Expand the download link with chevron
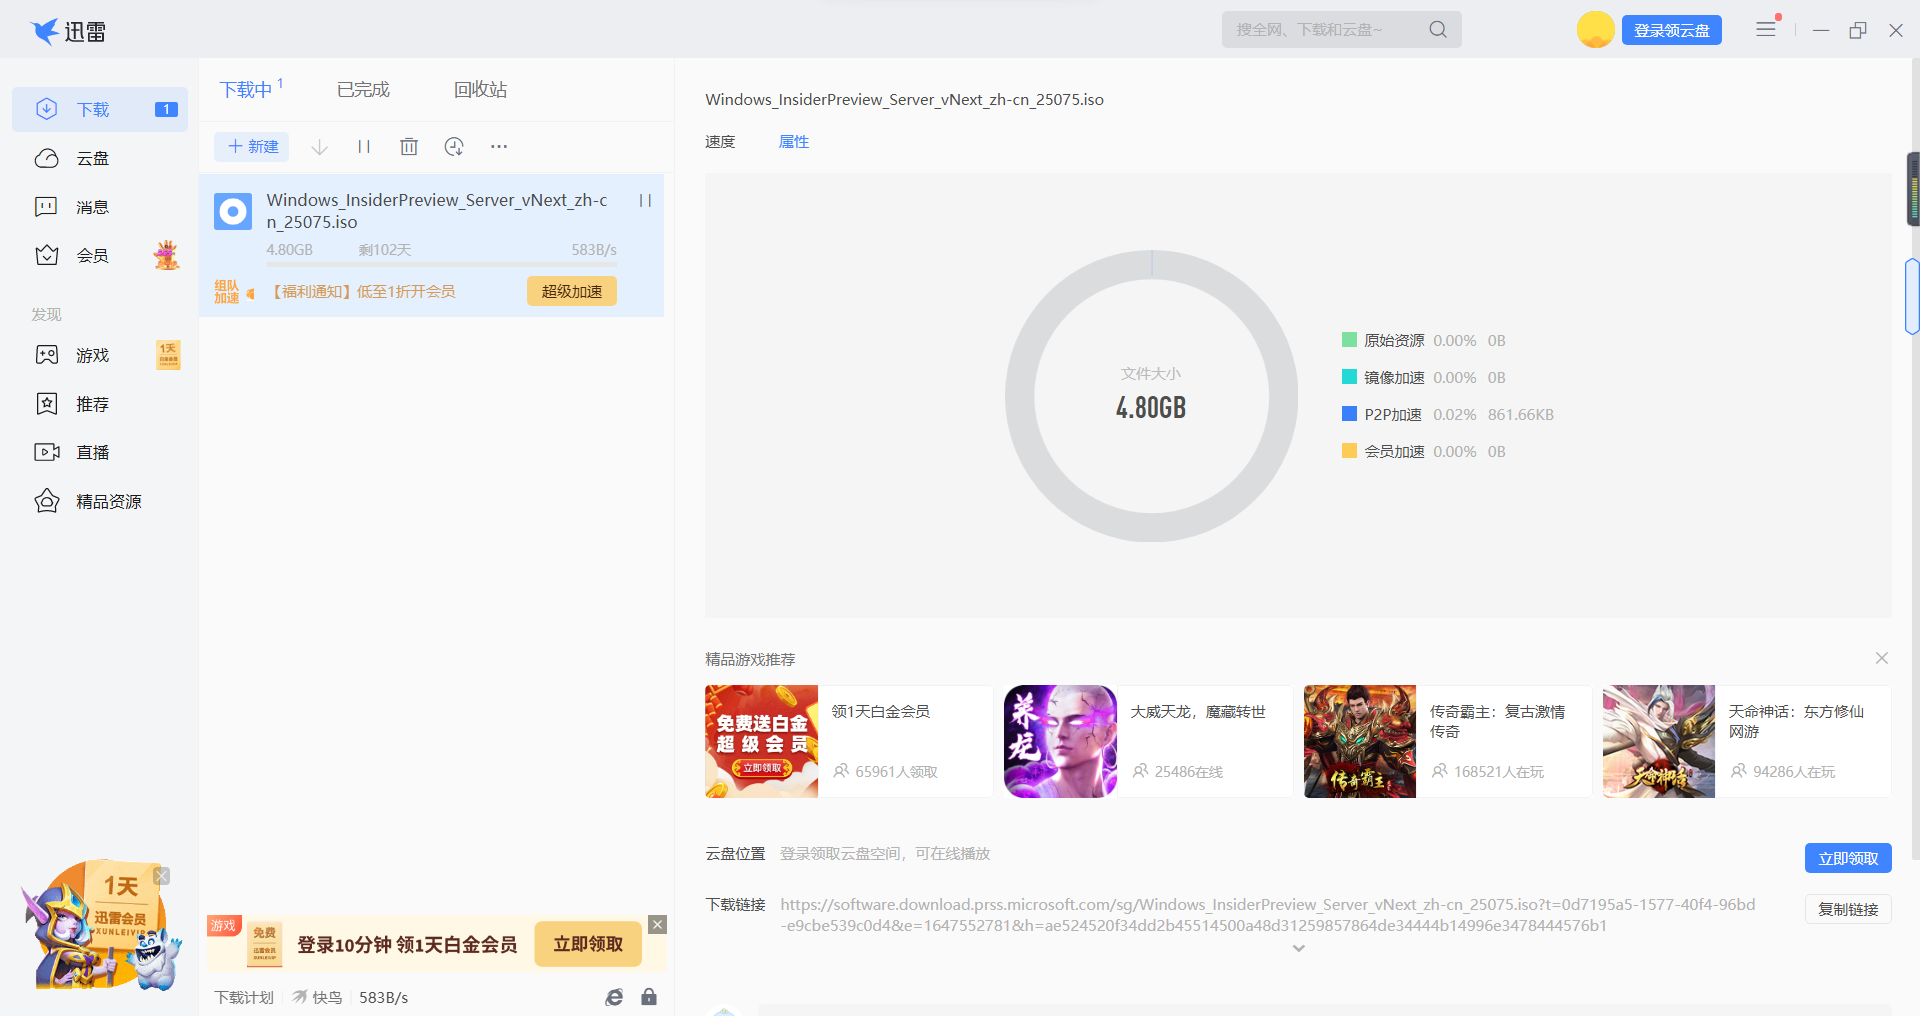This screenshot has width=1920, height=1016. coord(1299,948)
